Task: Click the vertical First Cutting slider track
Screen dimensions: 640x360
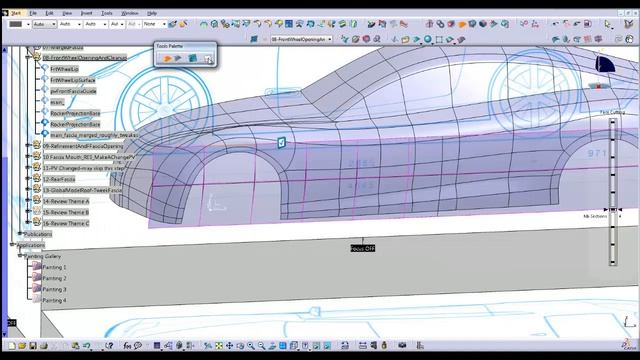Action: [x=613, y=192]
